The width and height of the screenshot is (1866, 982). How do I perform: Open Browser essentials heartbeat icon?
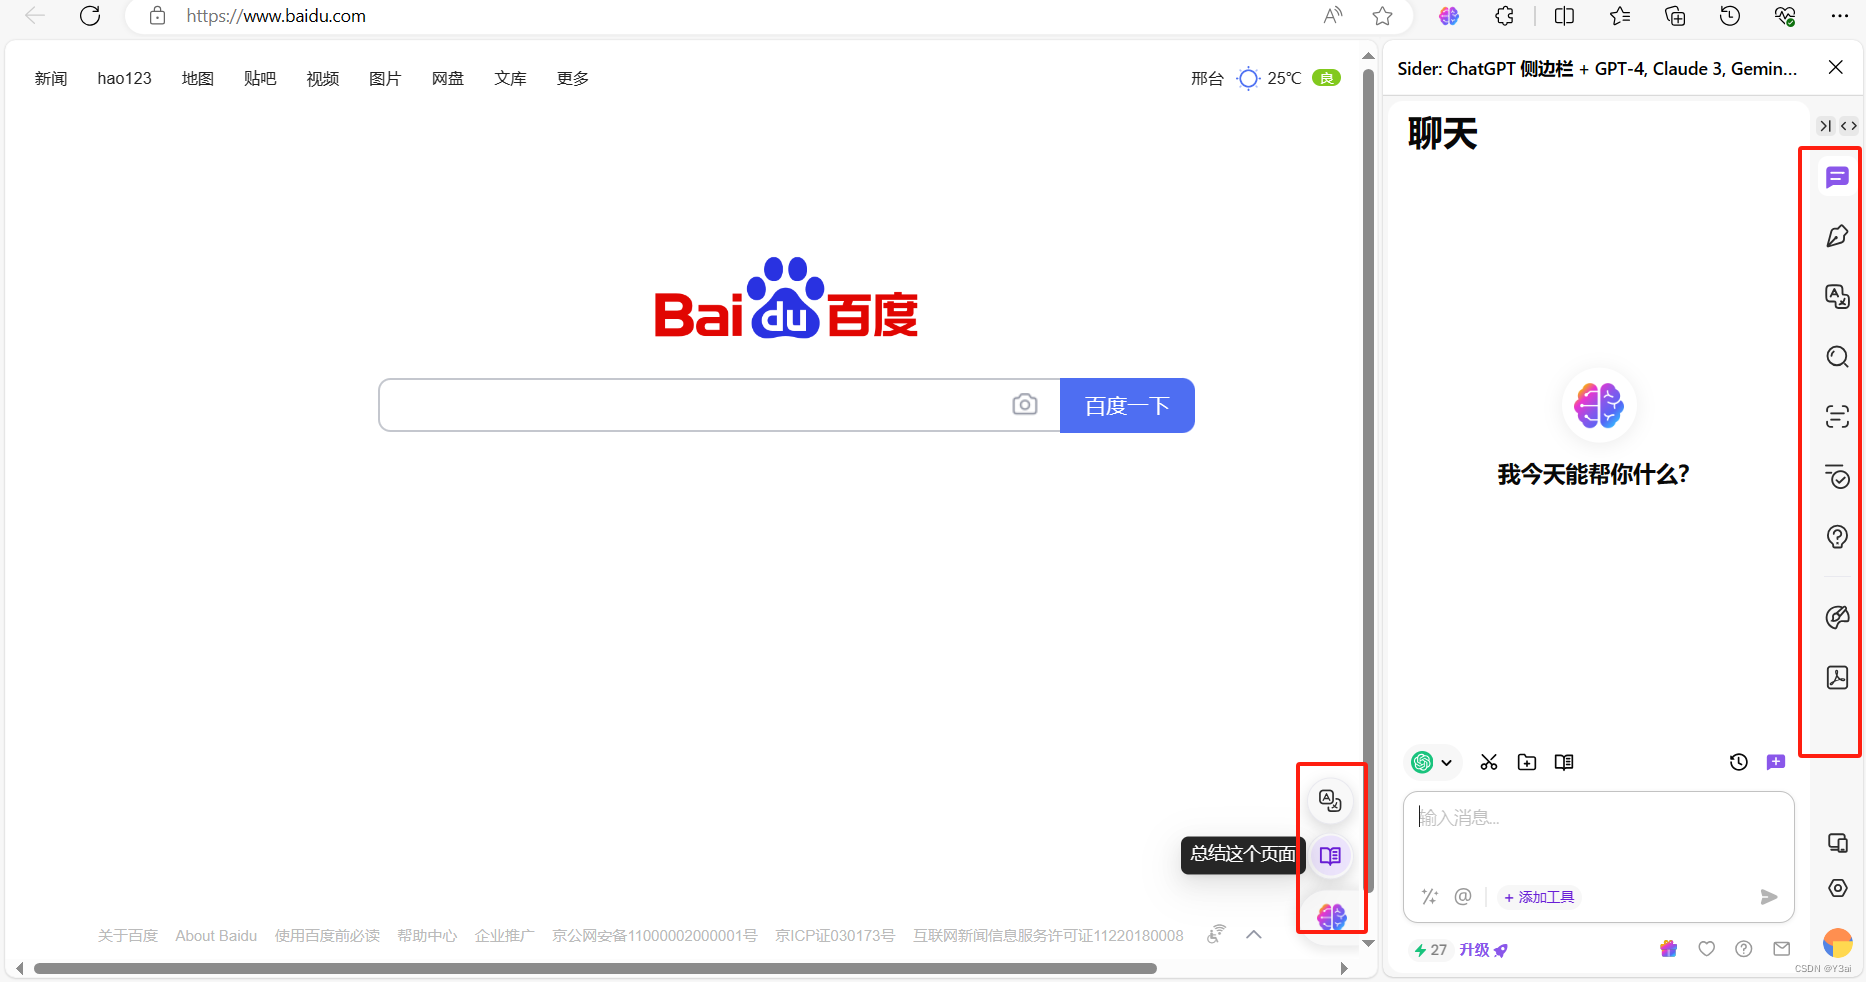[1785, 16]
